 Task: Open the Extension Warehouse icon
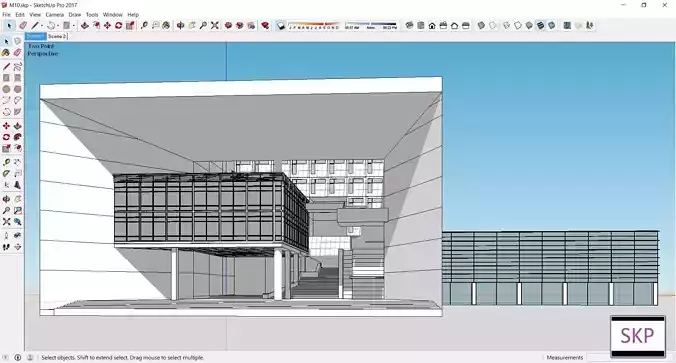point(240,26)
